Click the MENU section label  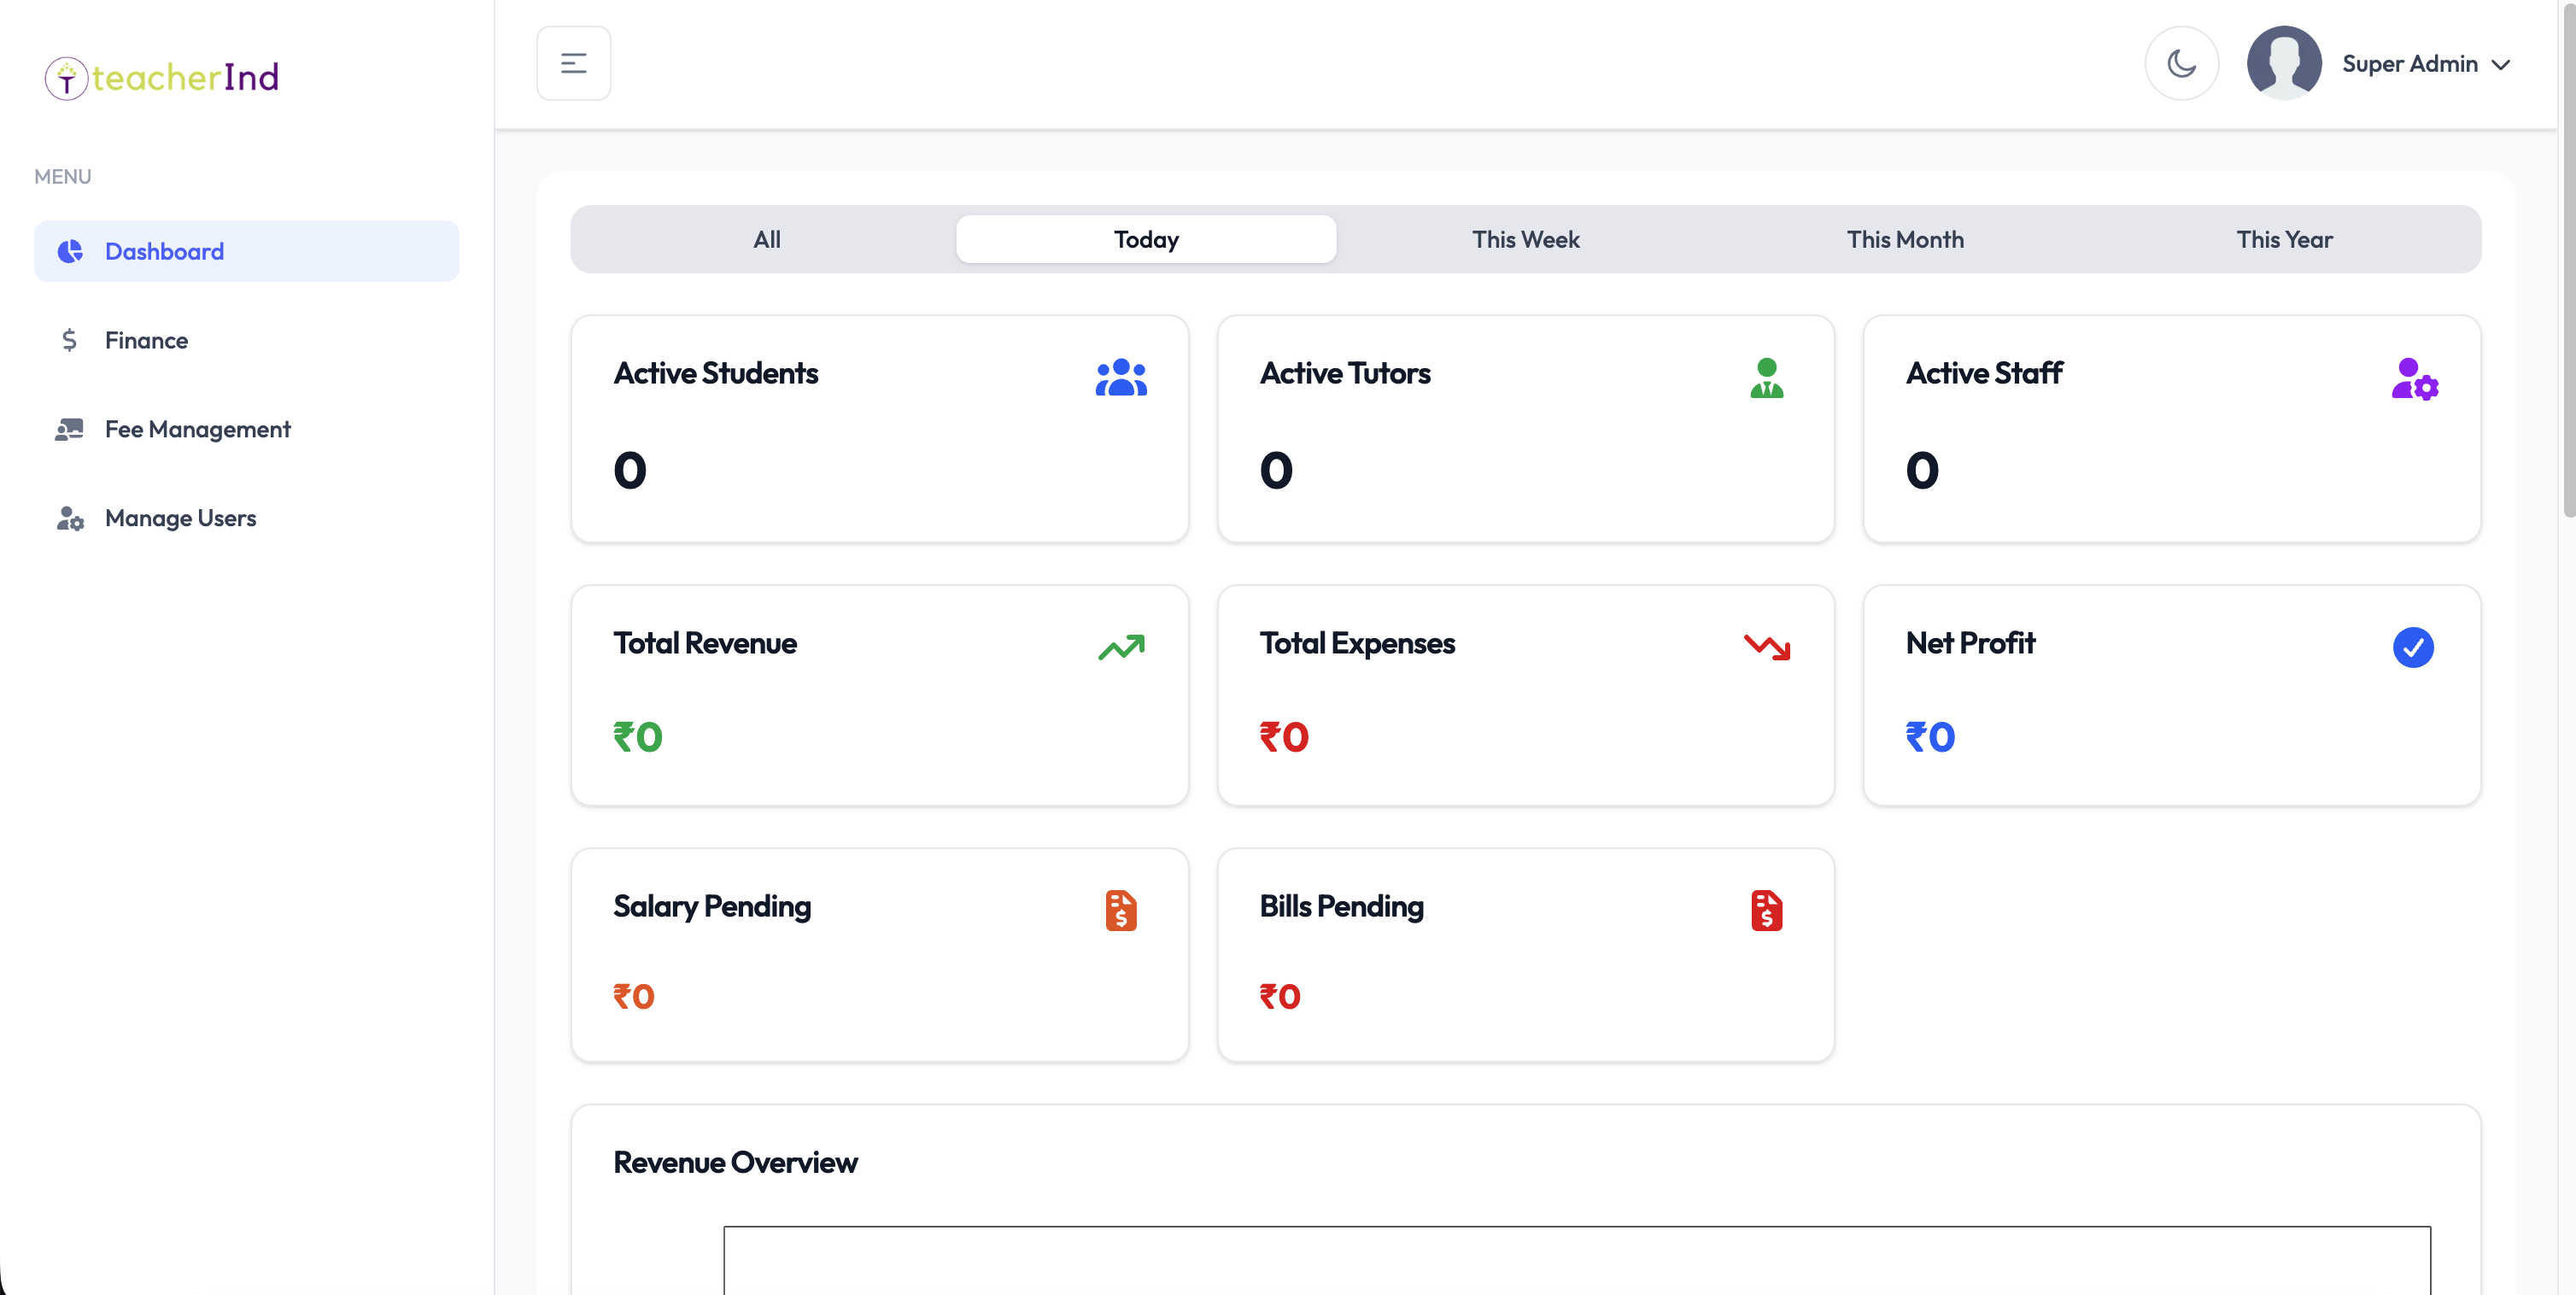62,176
